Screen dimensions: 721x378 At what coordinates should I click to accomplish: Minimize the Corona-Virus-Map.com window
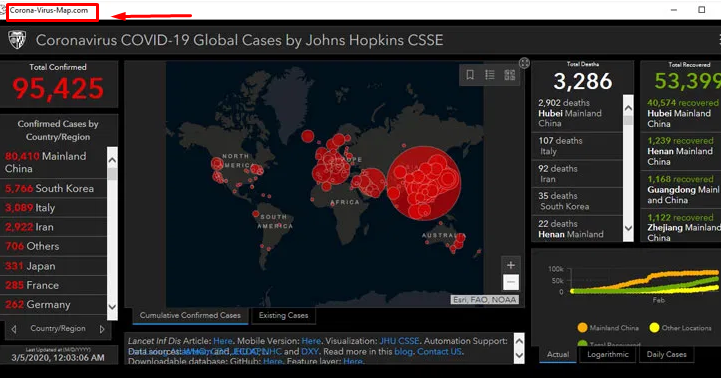(674, 10)
